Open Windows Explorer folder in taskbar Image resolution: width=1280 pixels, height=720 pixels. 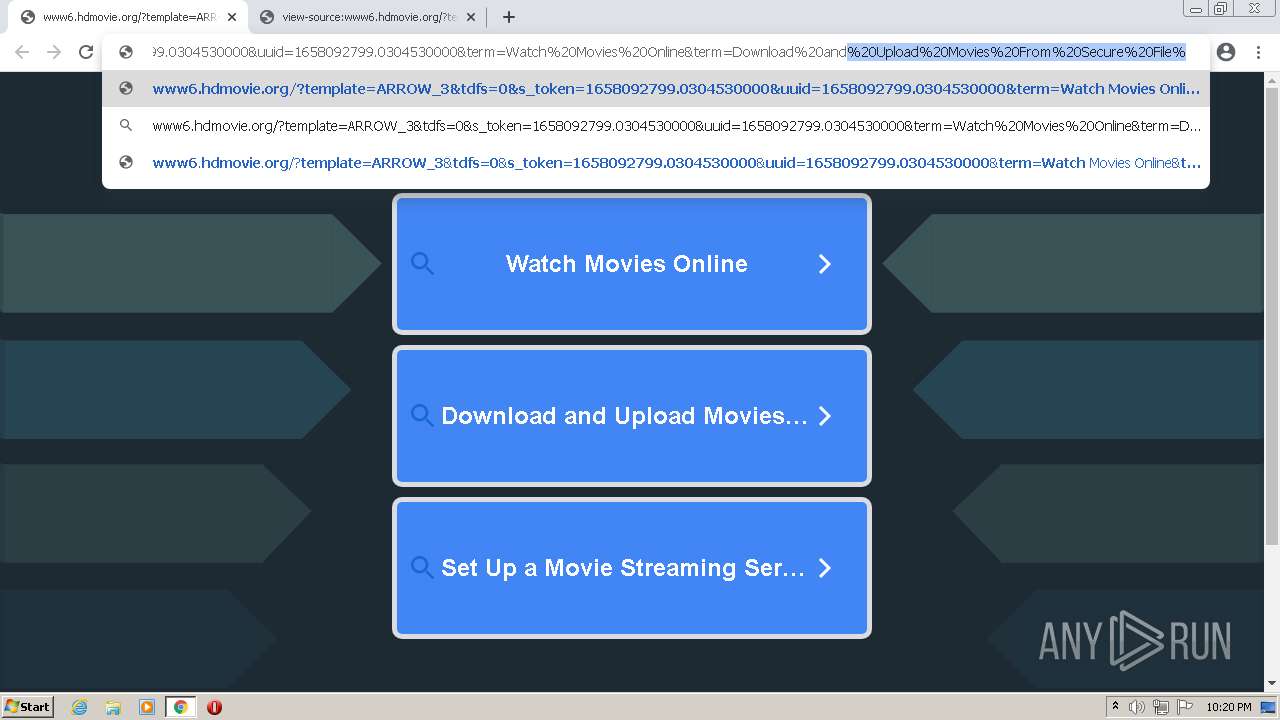113,707
